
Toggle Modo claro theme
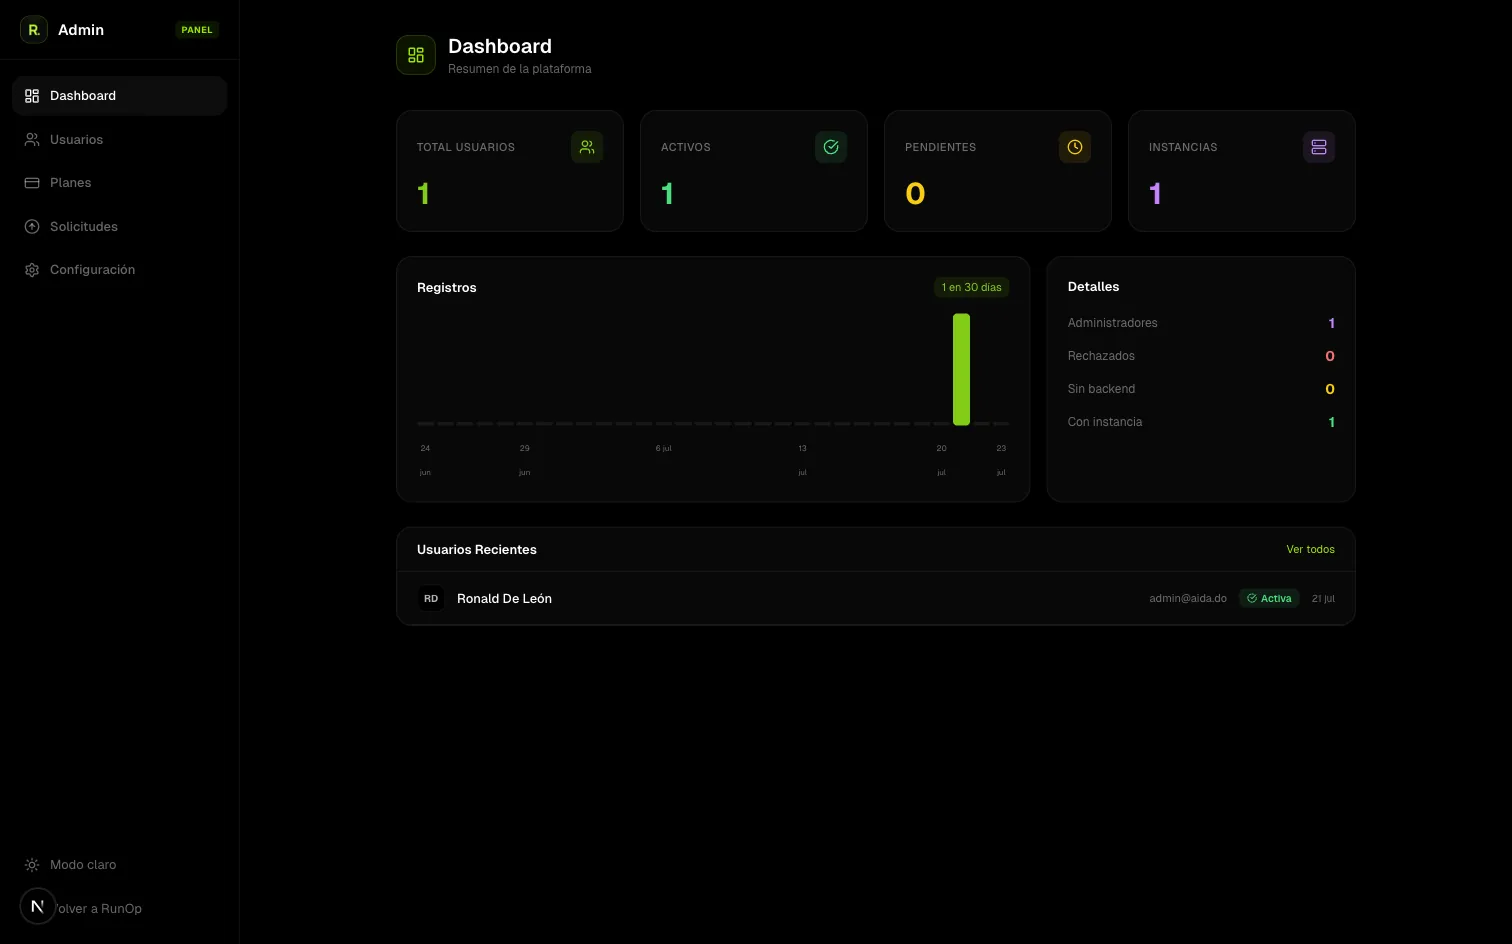(x=120, y=865)
